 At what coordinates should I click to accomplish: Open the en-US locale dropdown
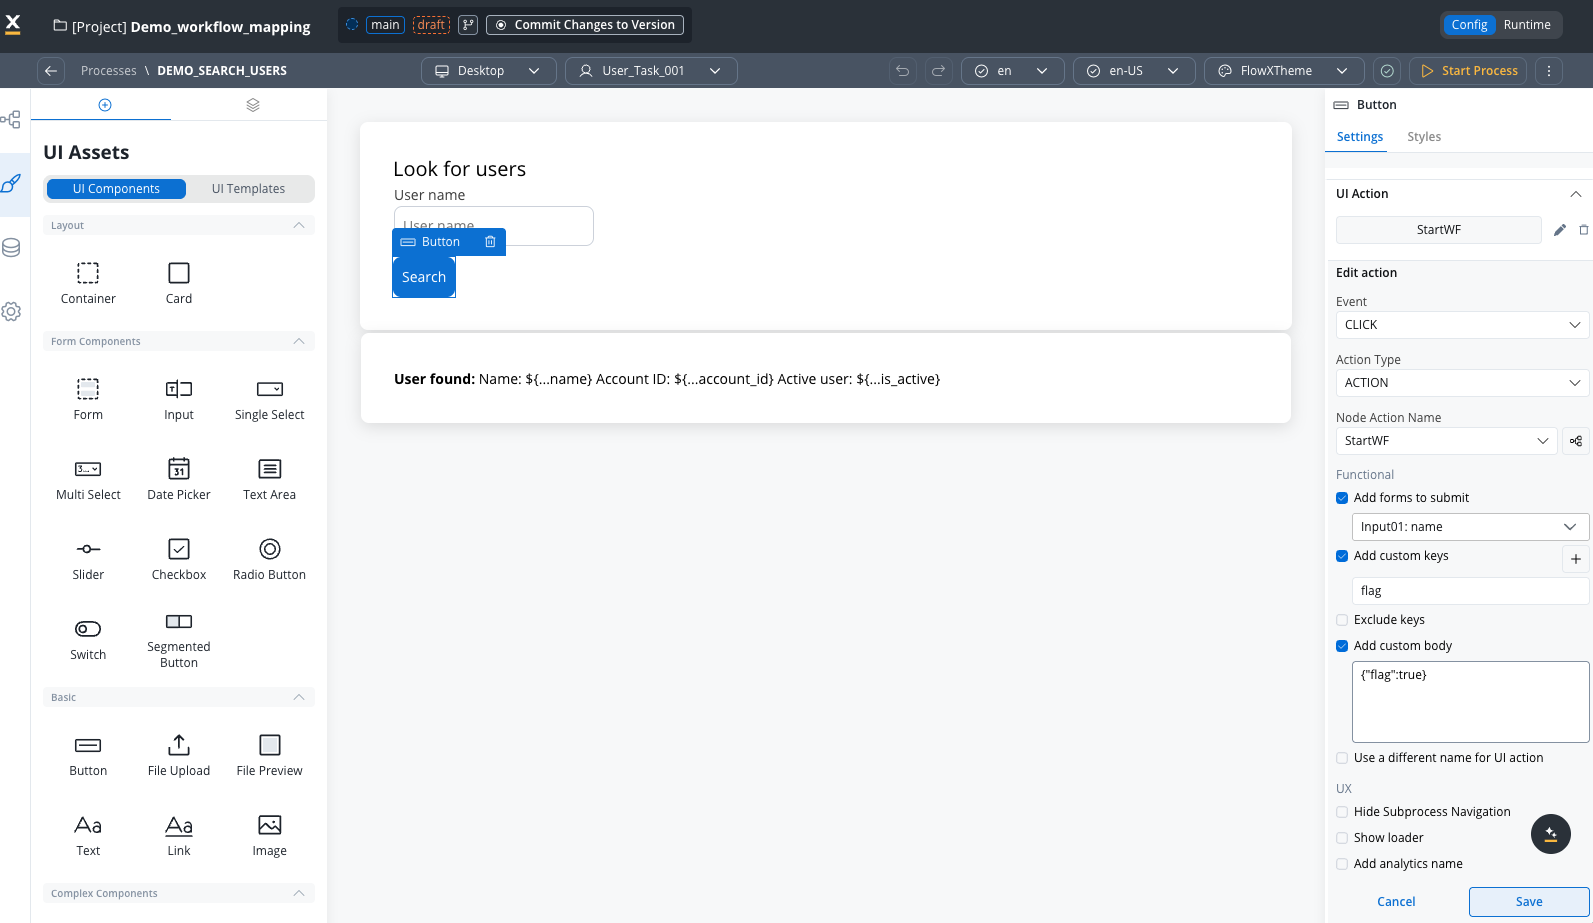1134,71
